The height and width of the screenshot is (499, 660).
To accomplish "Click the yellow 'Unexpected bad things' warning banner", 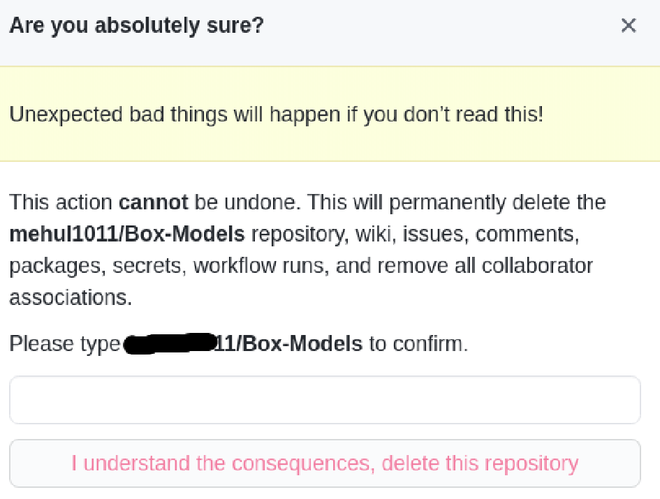I will click(x=276, y=114).
